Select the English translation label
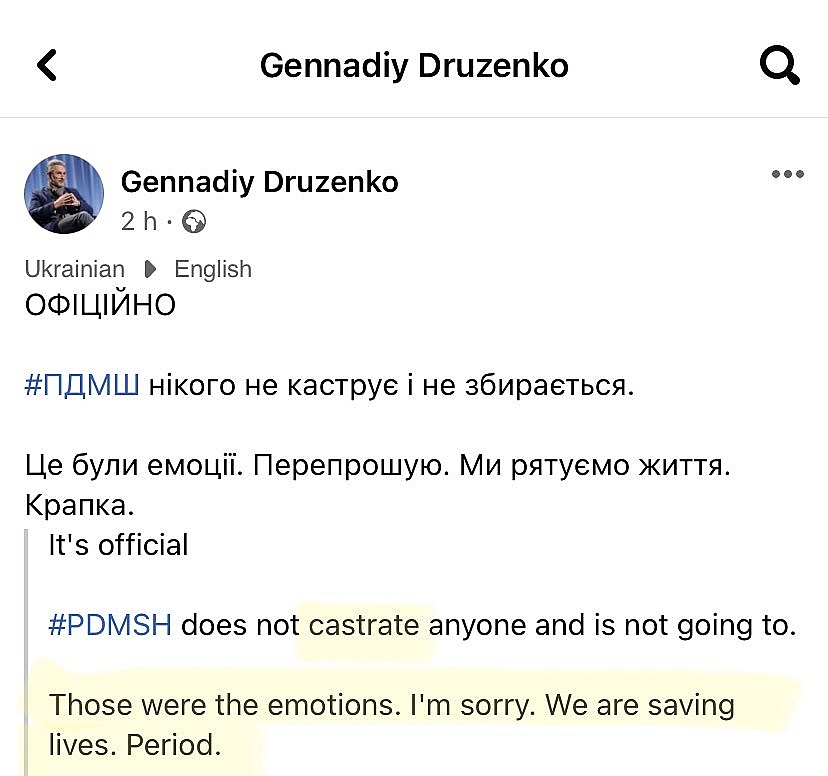828x776 pixels. (x=212, y=269)
